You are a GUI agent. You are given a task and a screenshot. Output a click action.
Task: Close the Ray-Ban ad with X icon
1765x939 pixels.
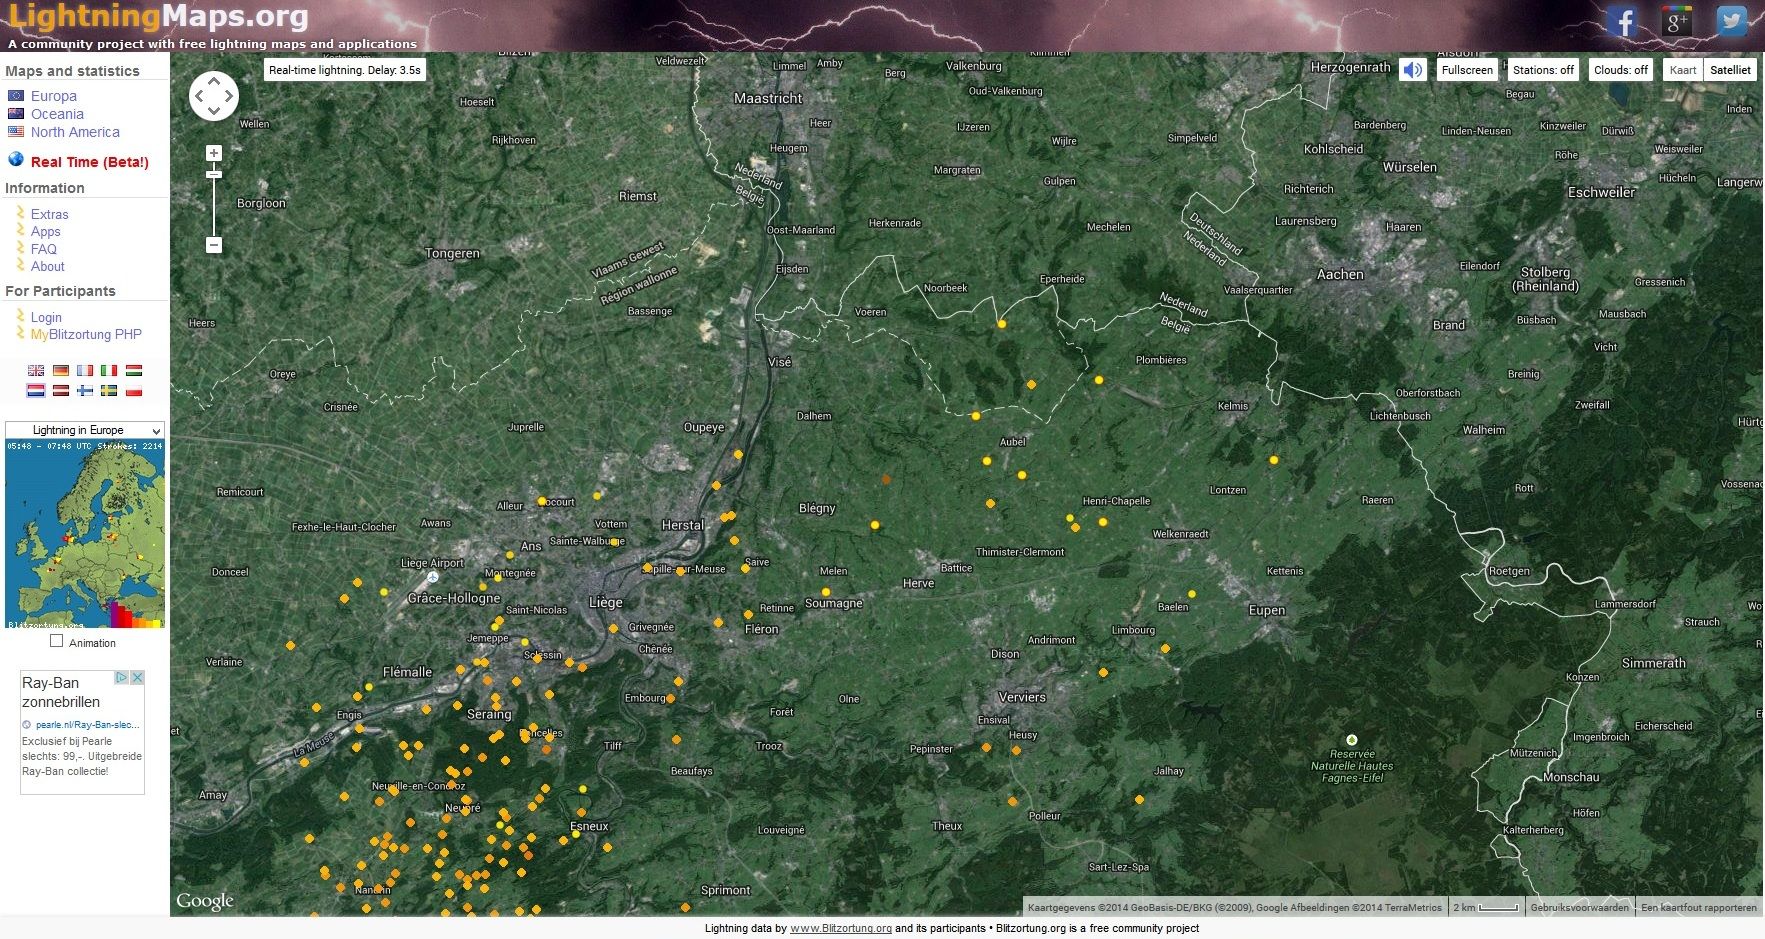(x=138, y=678)
